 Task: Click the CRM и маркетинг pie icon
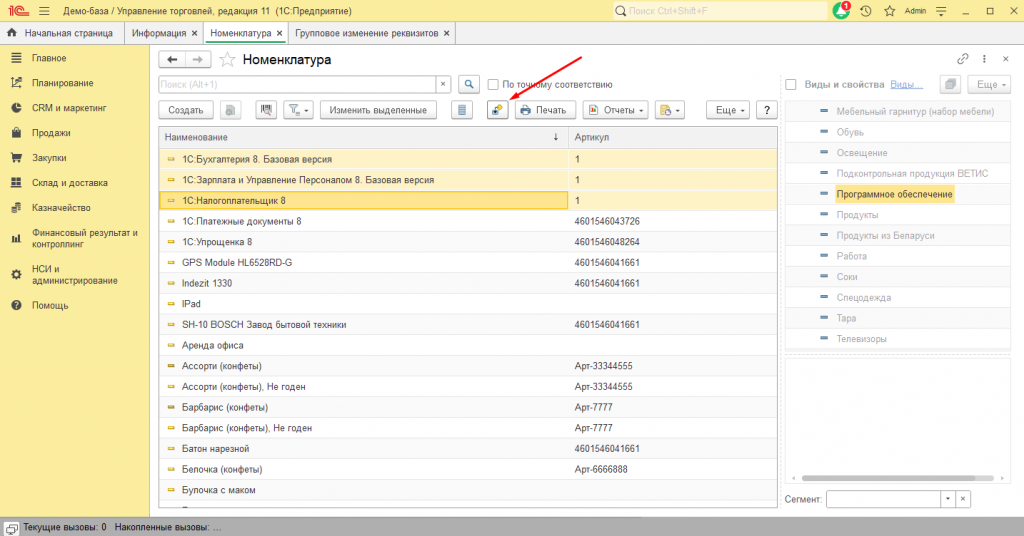click(16, 108)
